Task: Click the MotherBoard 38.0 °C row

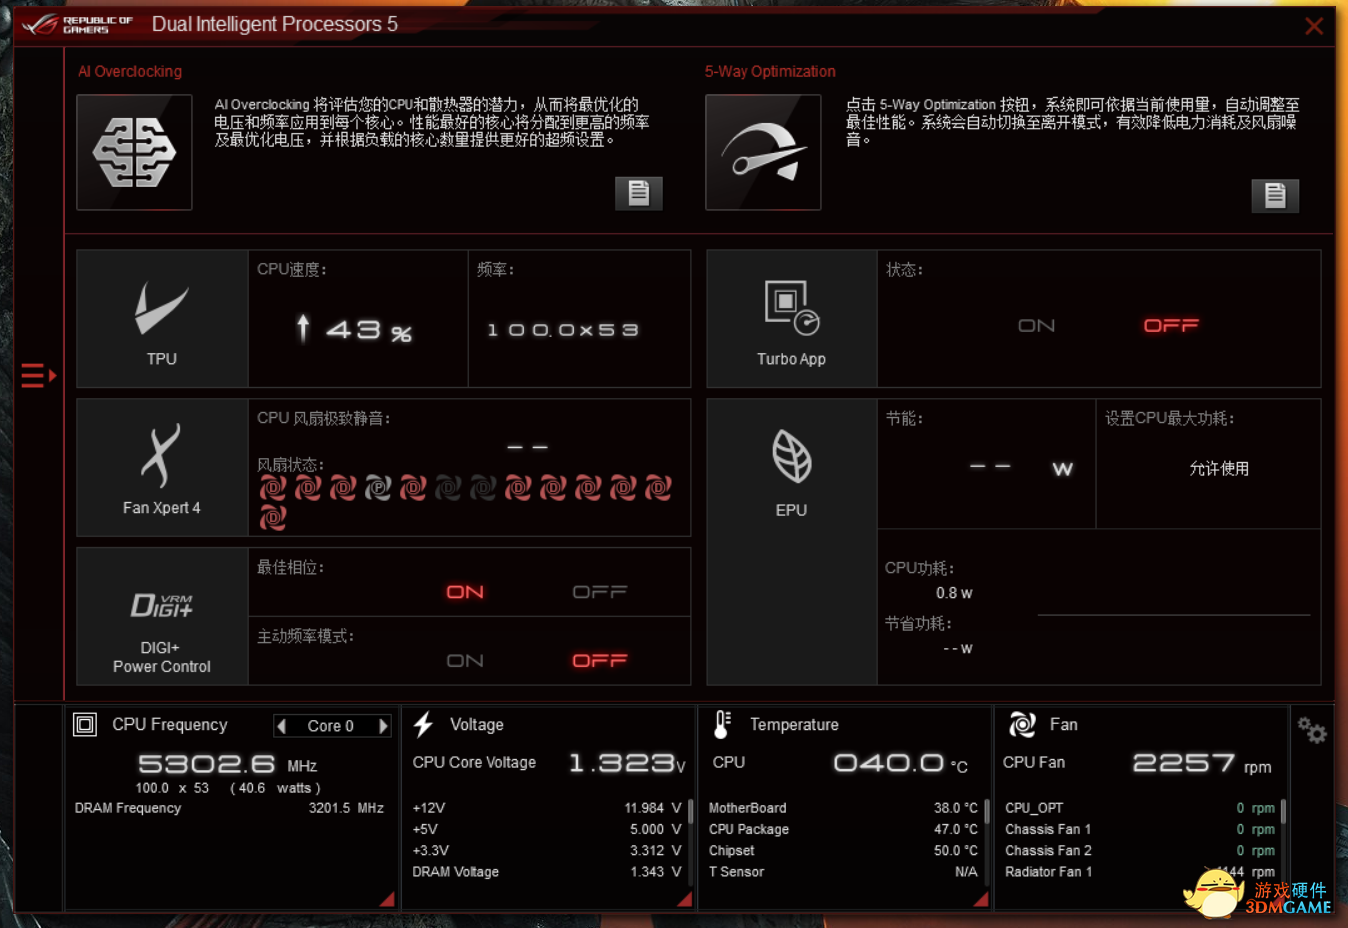Action: (x=843, y=808)
